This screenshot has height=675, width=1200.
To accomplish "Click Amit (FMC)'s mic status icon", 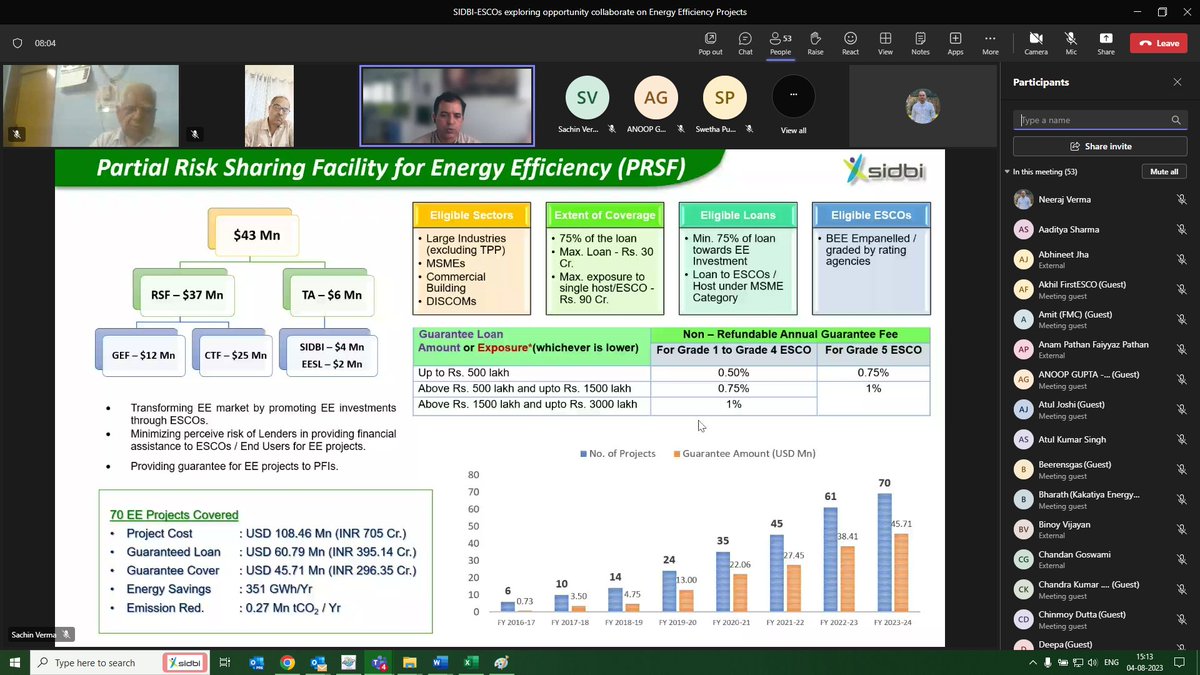I will tap(1181, 320).
